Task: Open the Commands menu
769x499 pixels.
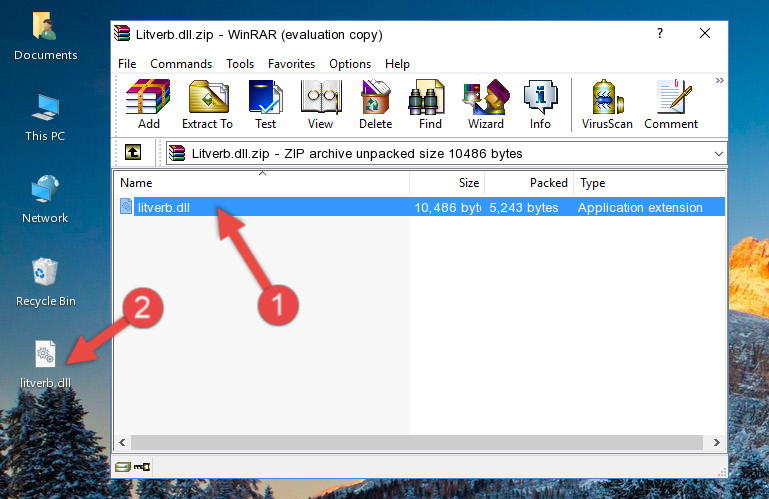Action: point(181,64)
